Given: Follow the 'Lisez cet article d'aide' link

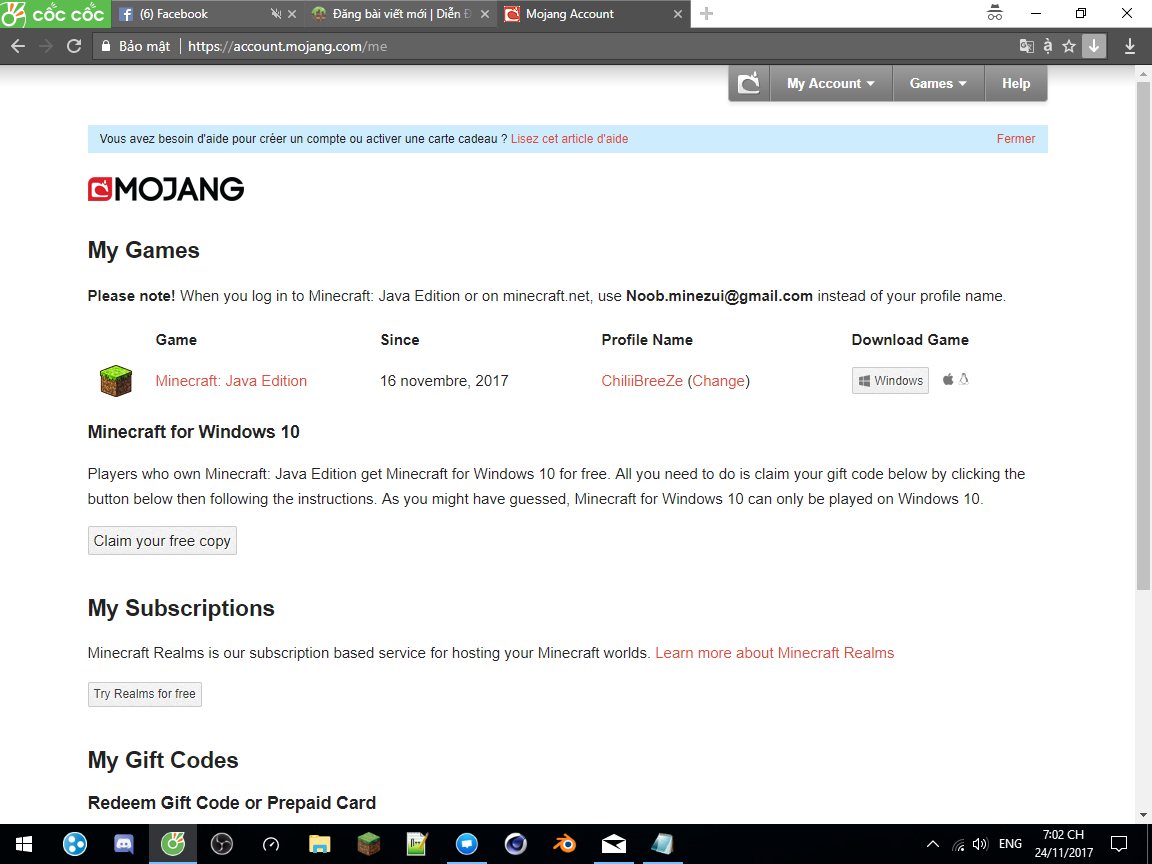Looking at the screenshot, I should [x=569, y=139].
